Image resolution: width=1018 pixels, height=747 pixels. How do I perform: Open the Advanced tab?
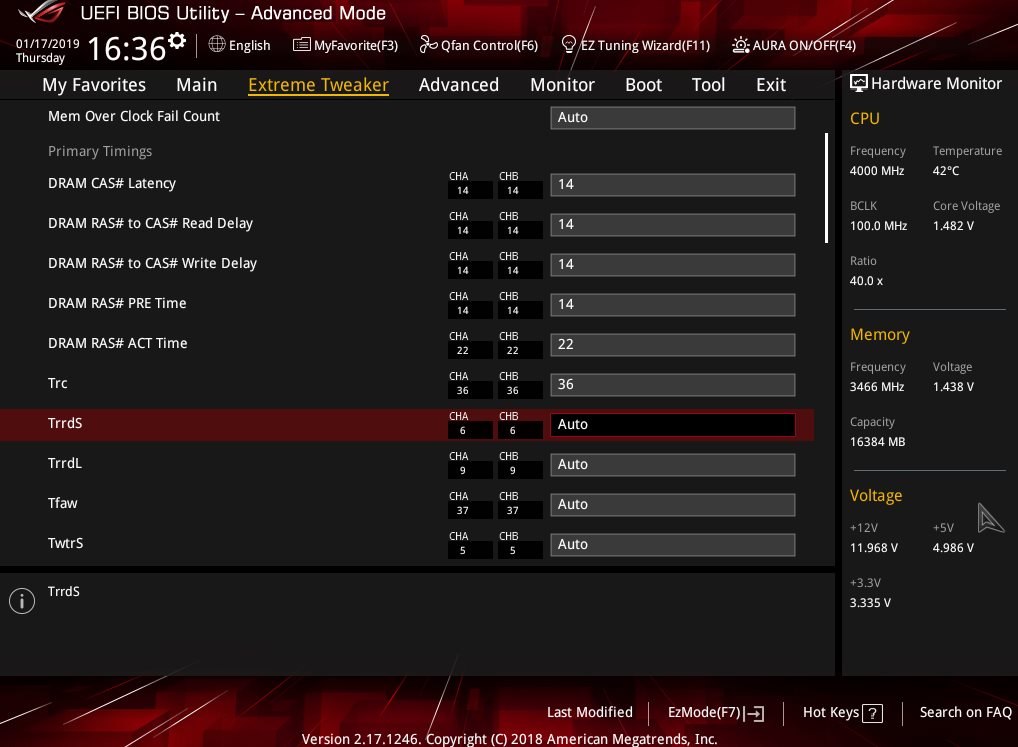458,85
